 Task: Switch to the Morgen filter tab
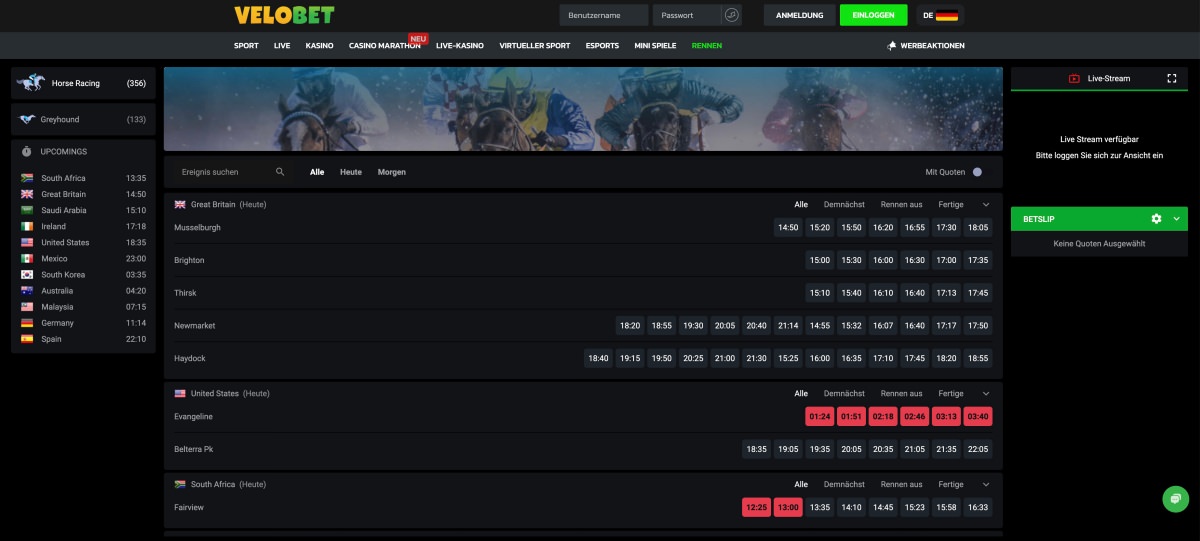tap(391, 172)
